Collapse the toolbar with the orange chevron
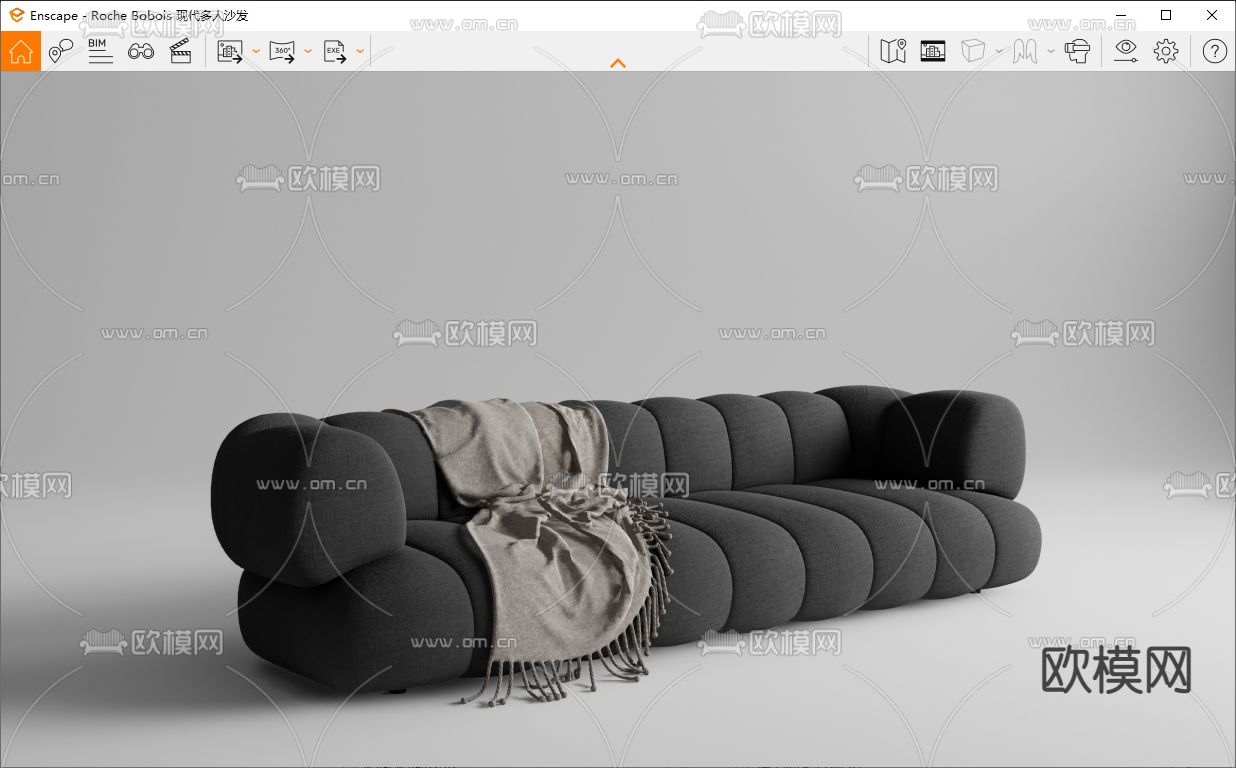Viewport: 1236px width, 768px height. coord(618,63)
